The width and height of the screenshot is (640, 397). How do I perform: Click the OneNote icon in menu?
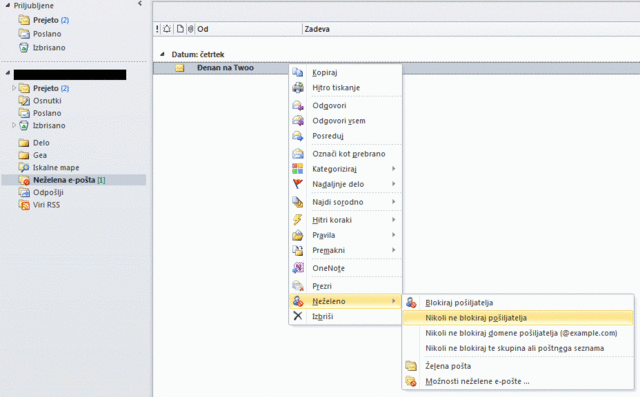click(298, 268)
